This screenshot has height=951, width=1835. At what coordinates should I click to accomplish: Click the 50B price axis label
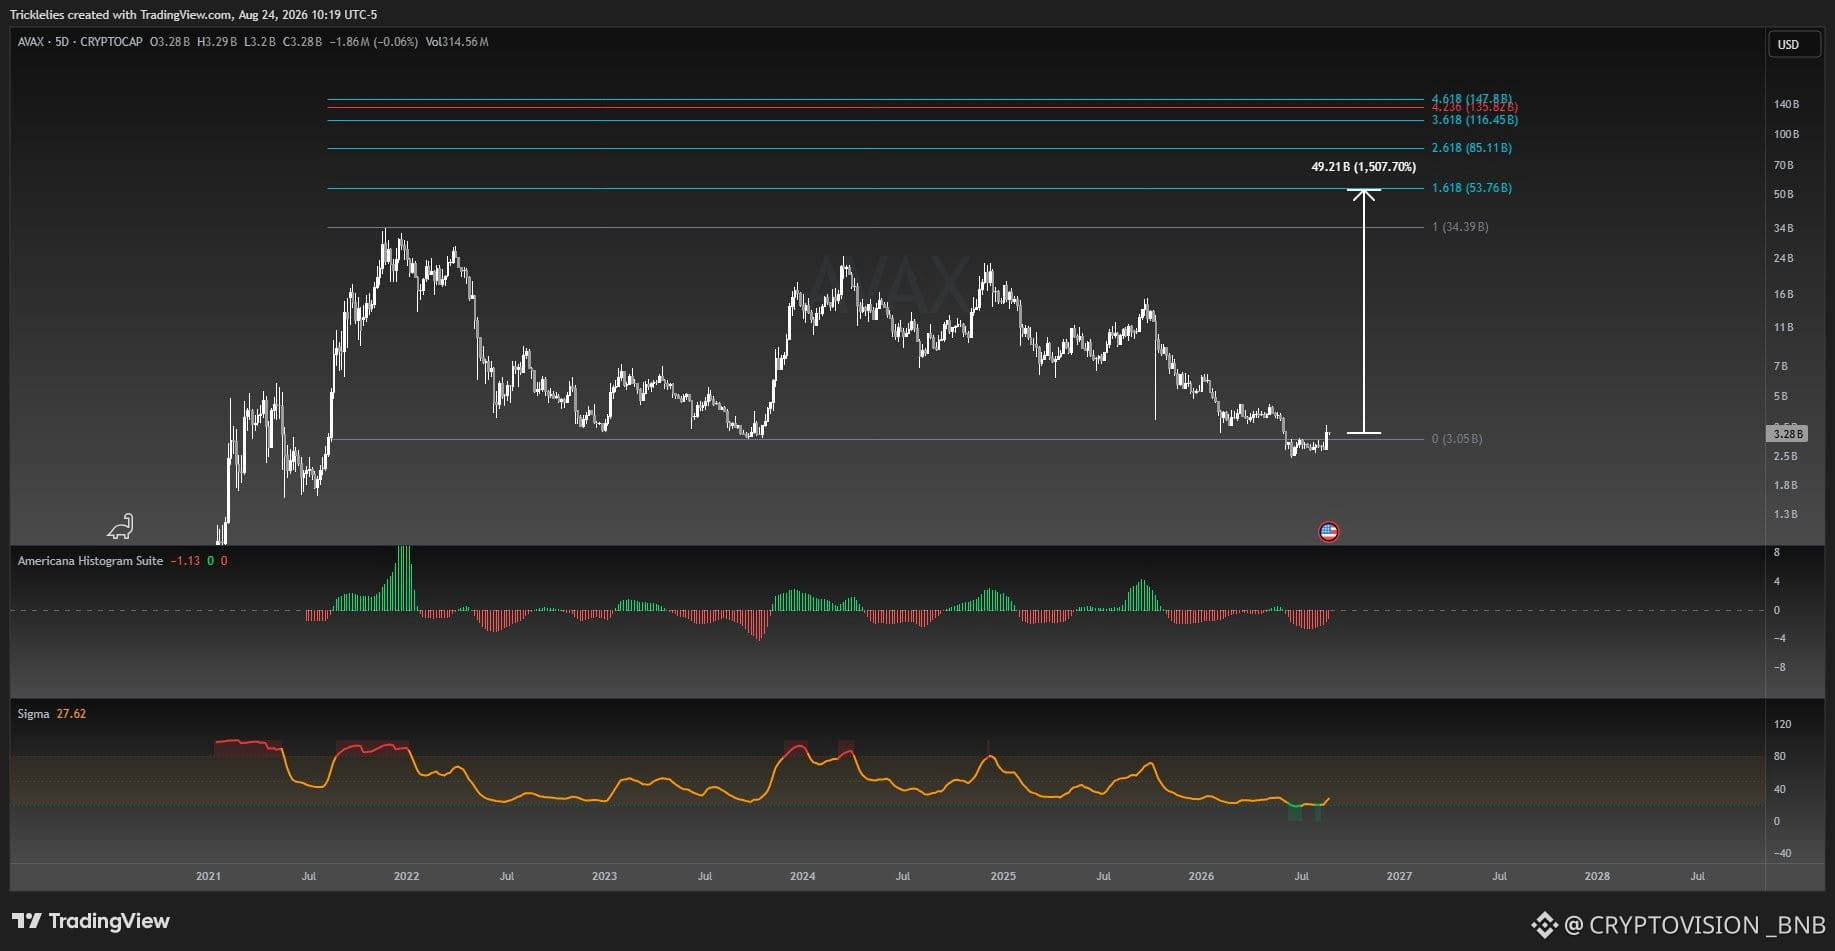[1783, 195]
